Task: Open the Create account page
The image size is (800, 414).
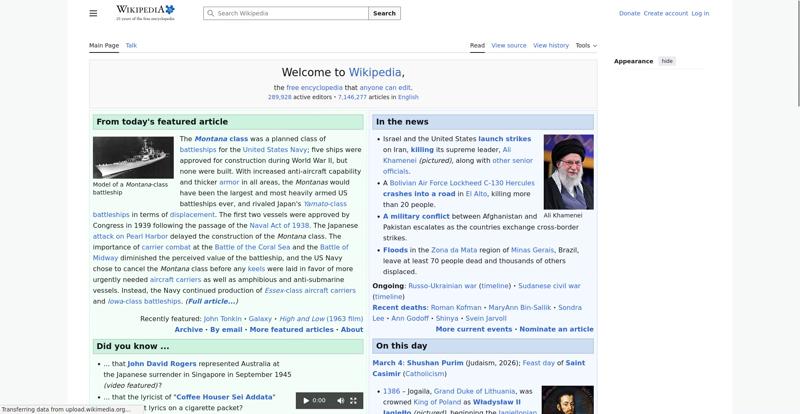Action: [665, 14]
